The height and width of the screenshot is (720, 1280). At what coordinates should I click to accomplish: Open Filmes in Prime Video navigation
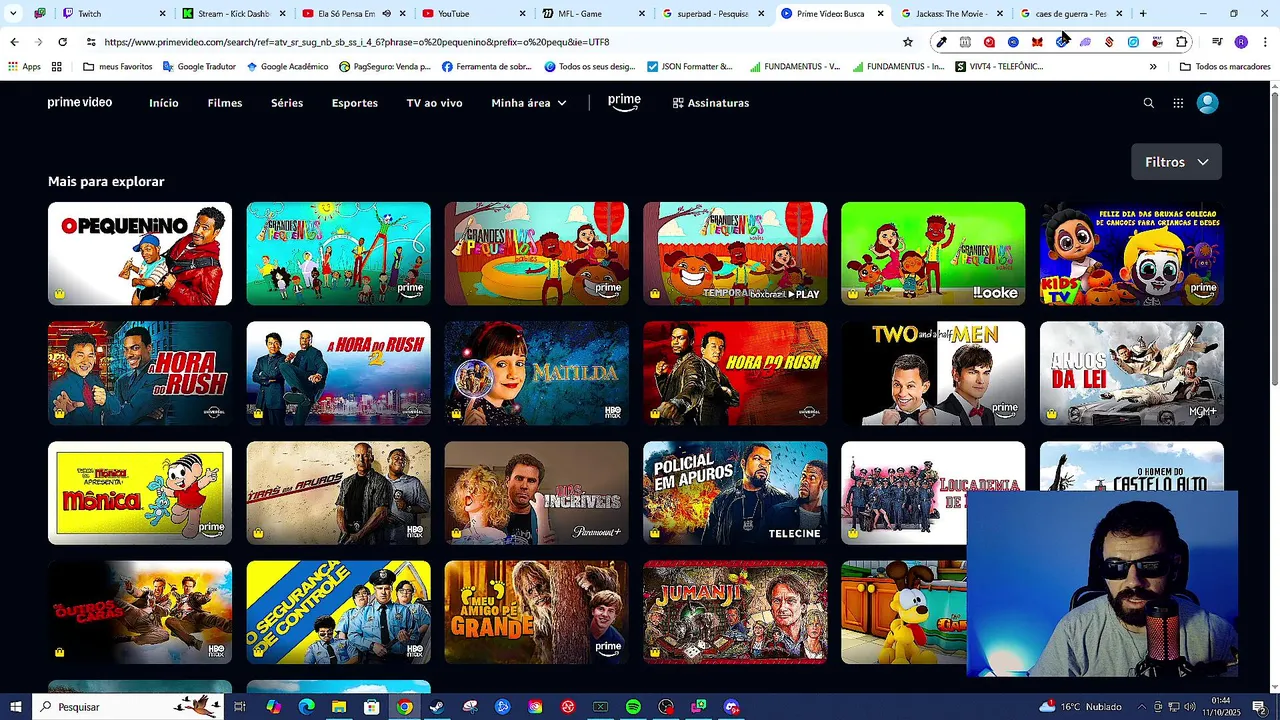[225, 103]
